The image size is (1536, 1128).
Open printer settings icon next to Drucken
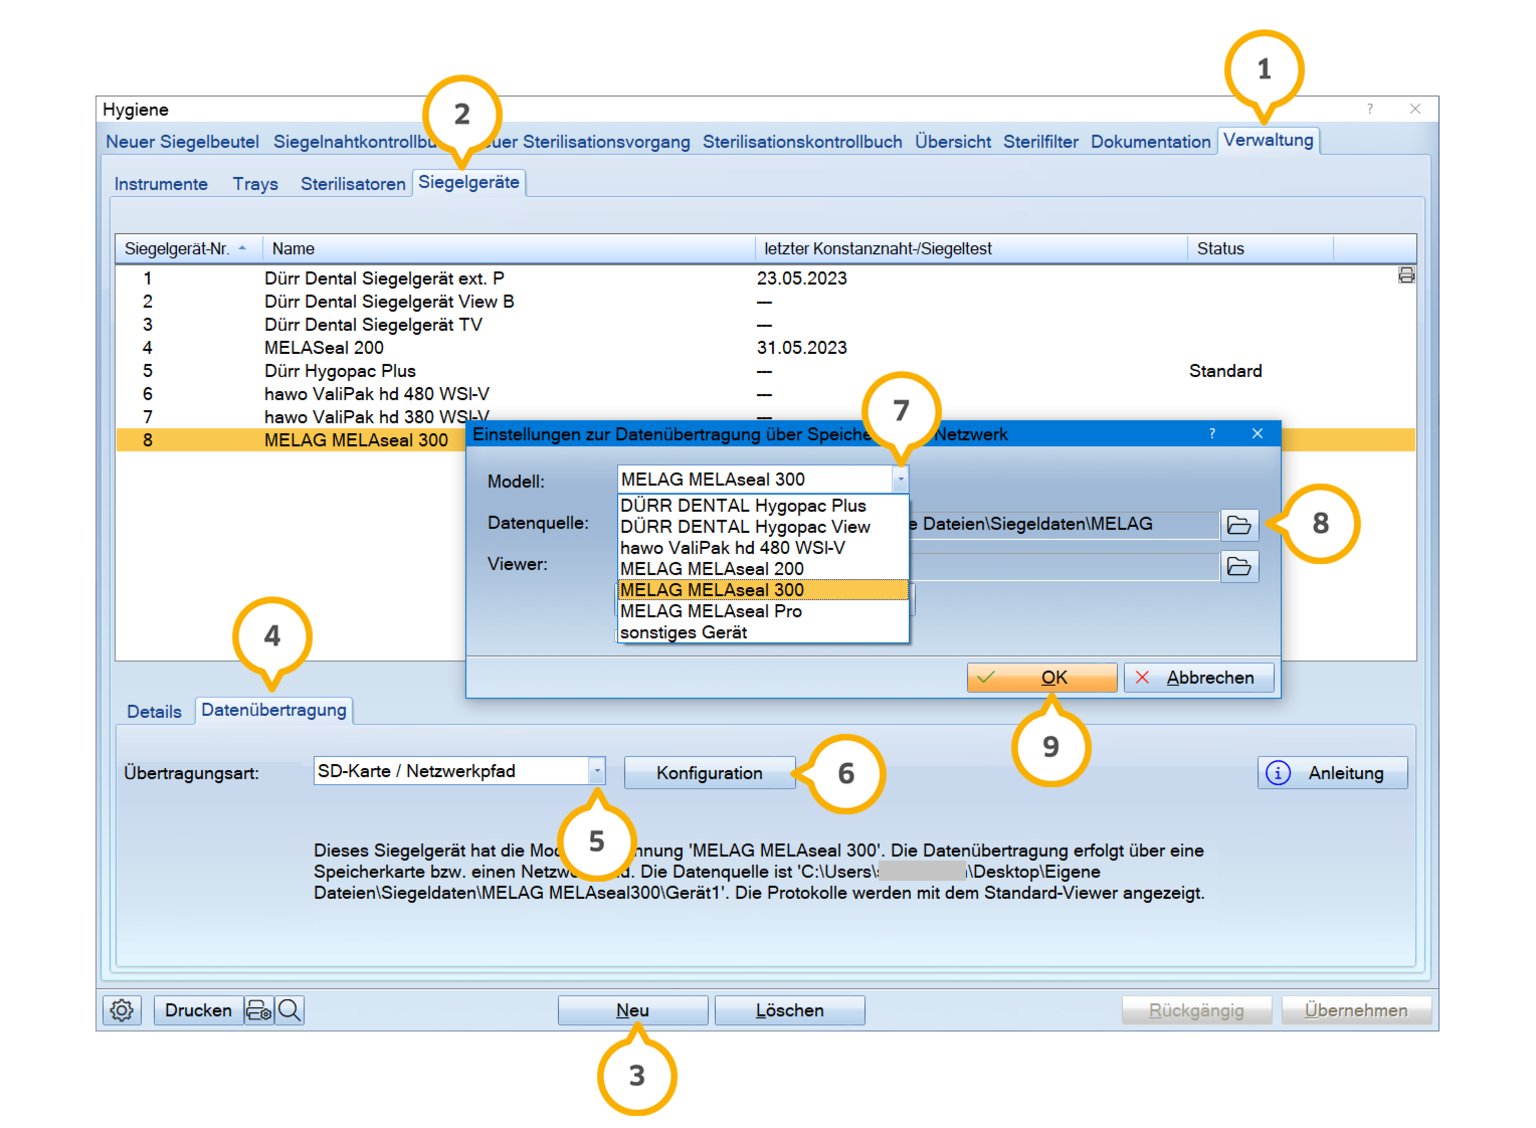pos(258,1010)
